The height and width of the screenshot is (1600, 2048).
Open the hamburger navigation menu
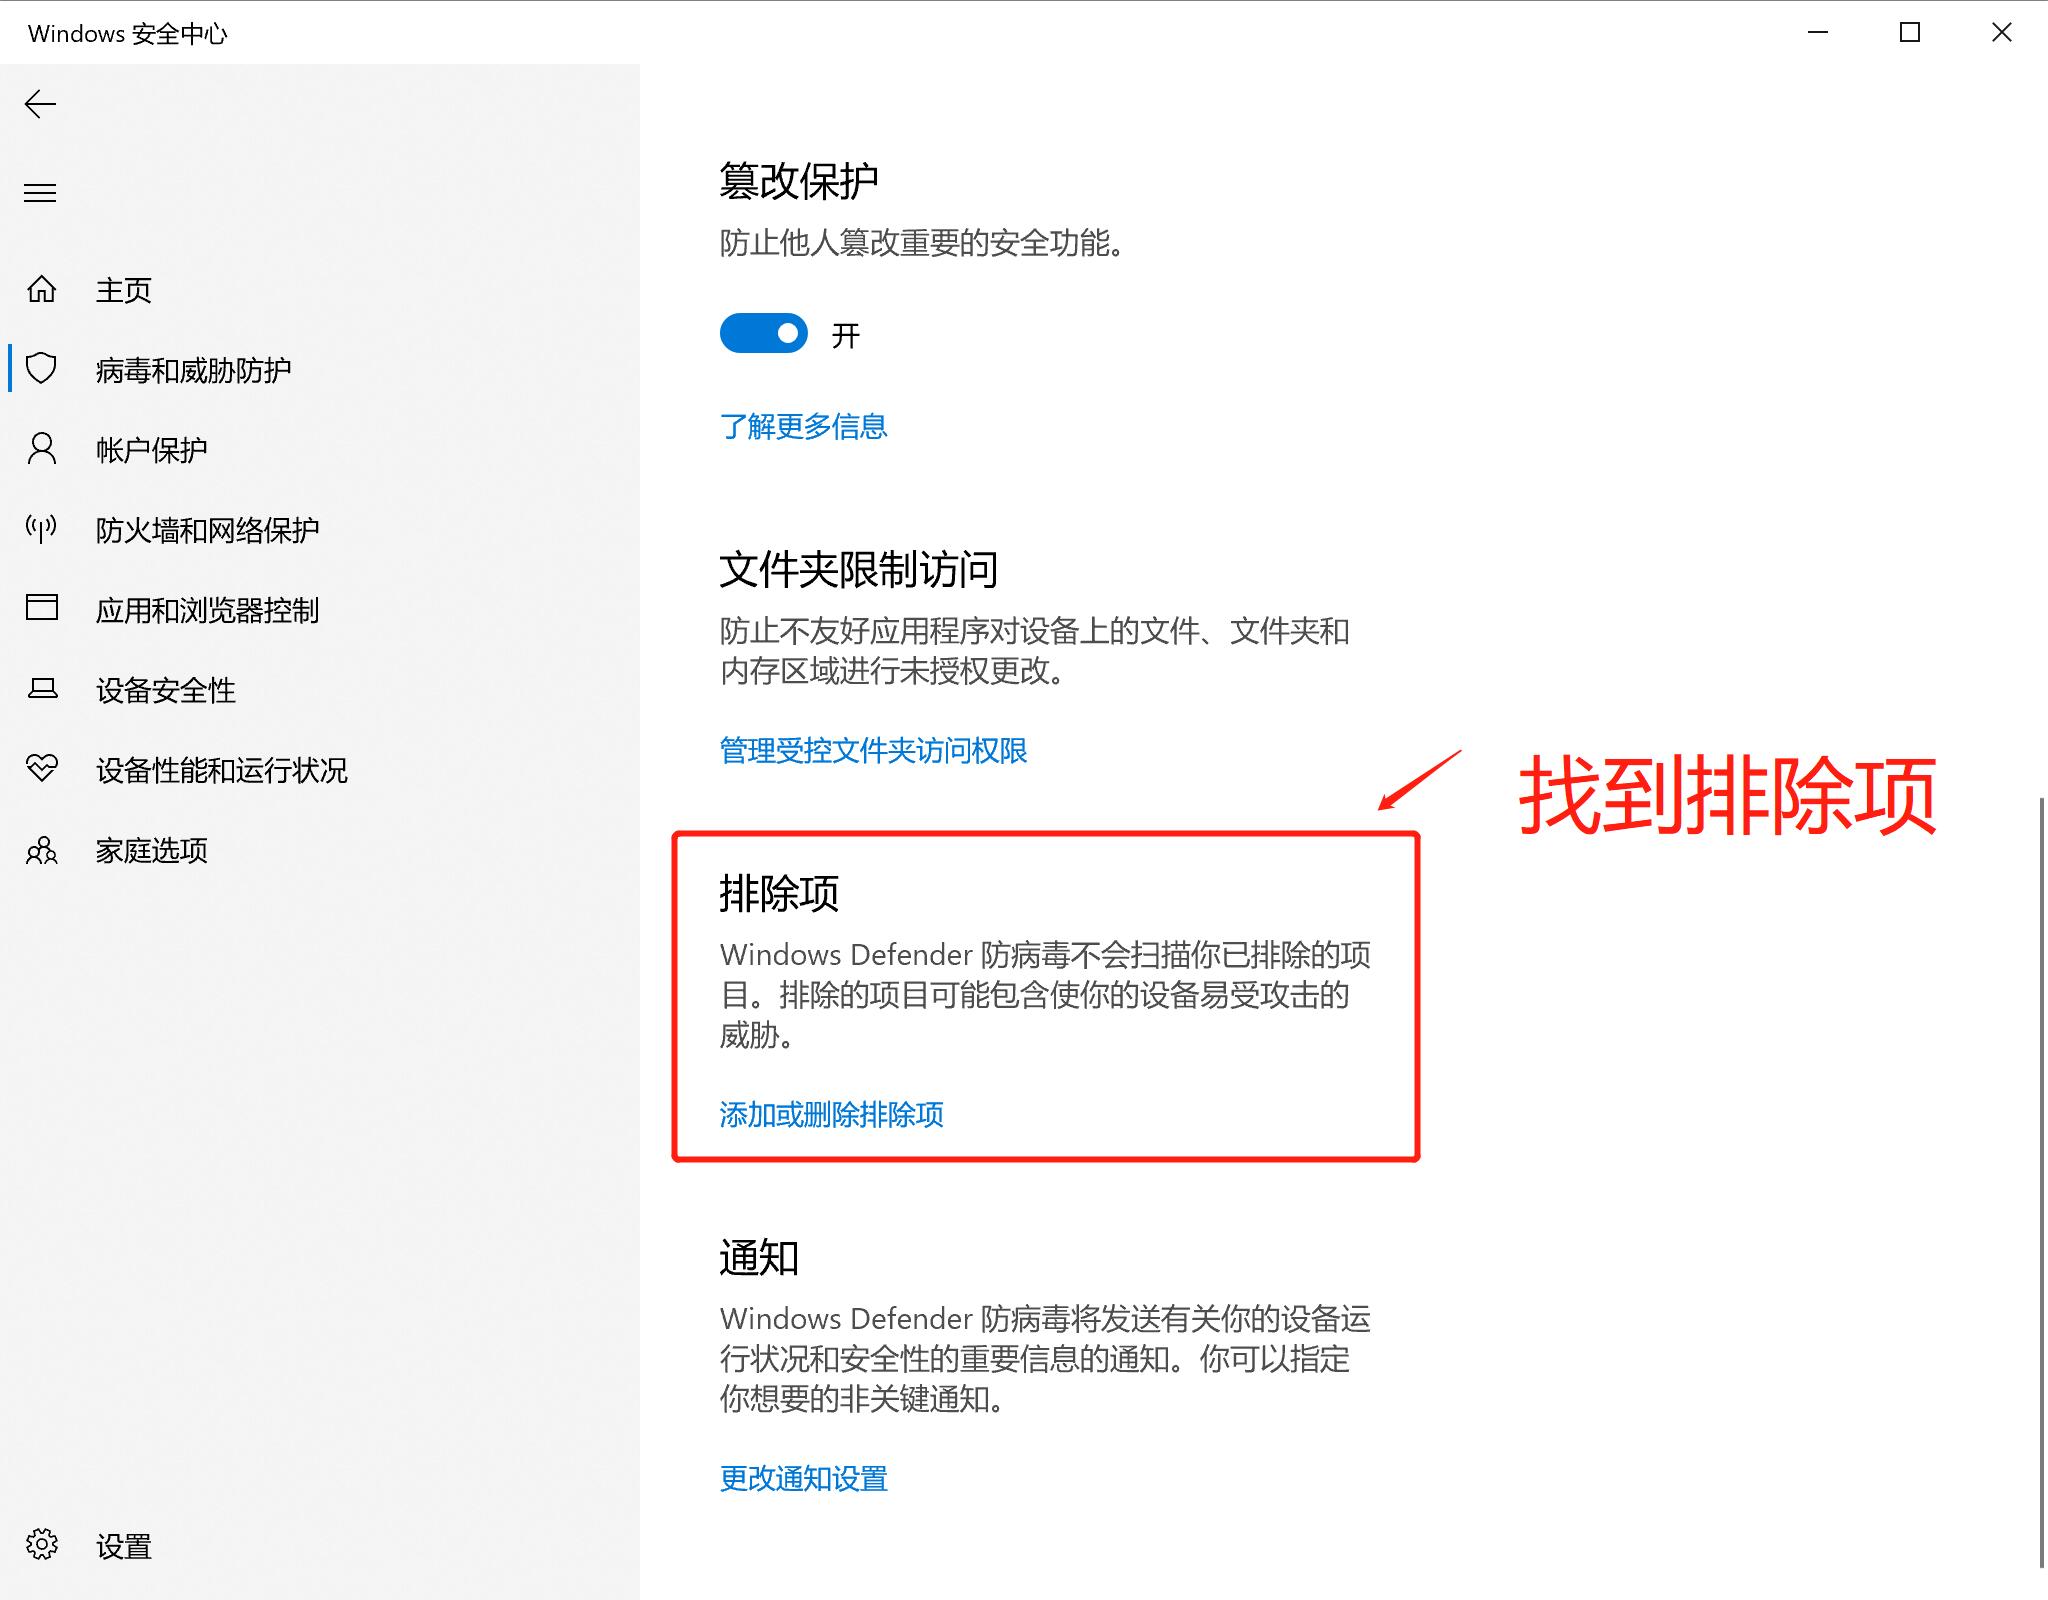40,192
